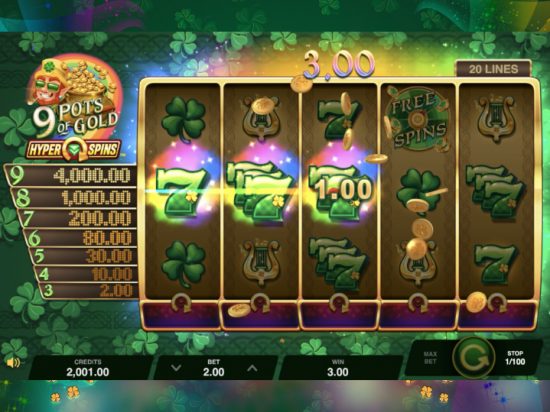This screenshot has height=412, width=550.
Task: Click the green spin button
Action: coord(474,358)
